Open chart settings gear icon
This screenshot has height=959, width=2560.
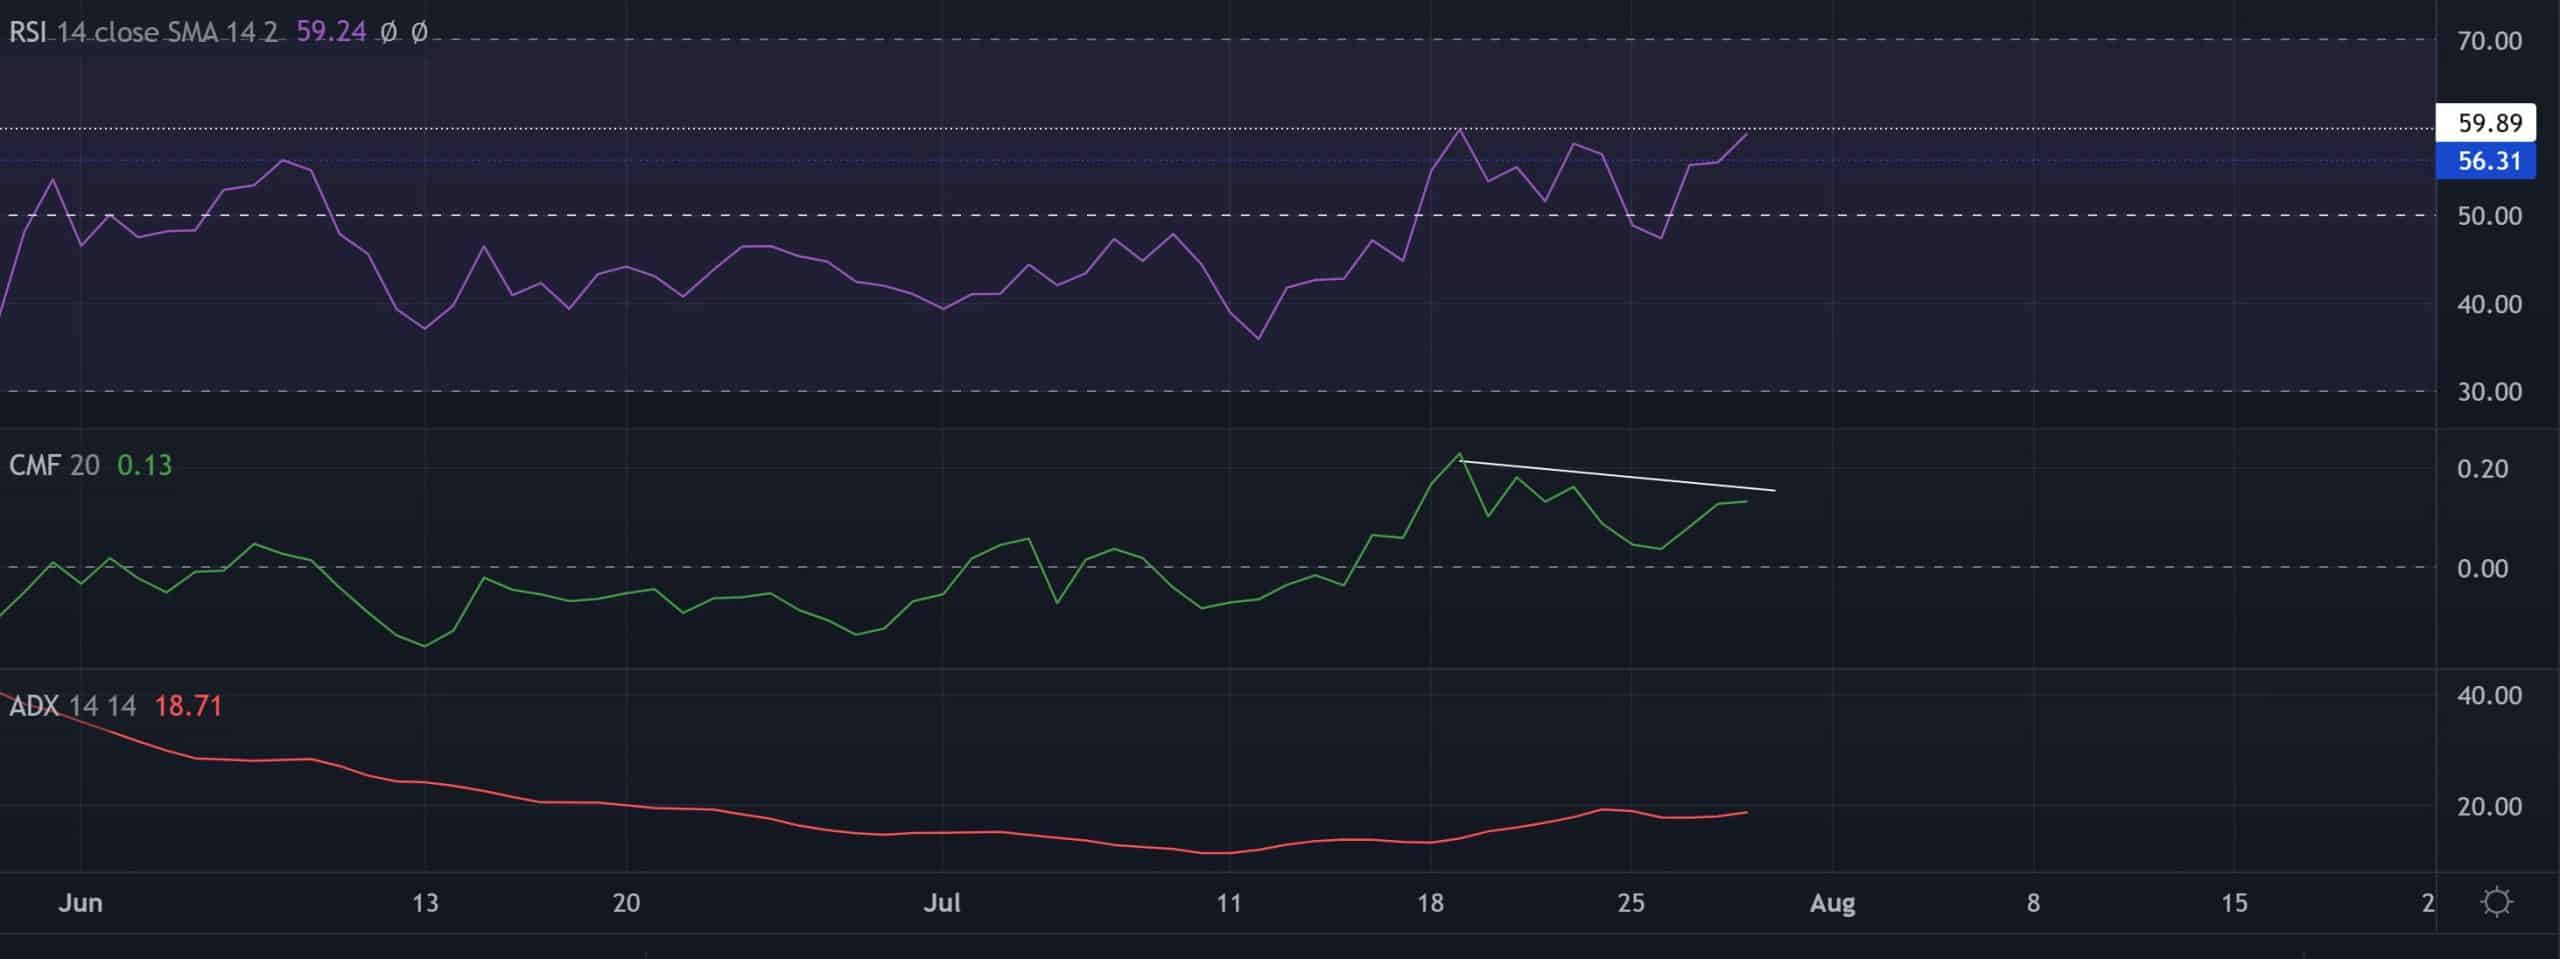[x=2496, y=903]
